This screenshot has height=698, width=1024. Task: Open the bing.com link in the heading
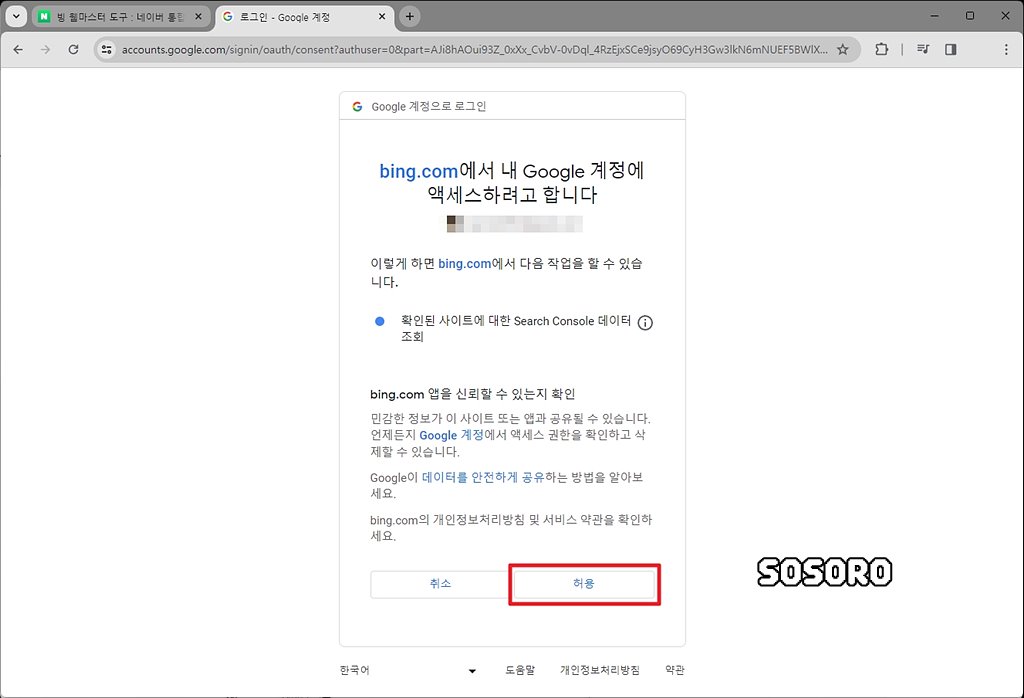point(419,171)
